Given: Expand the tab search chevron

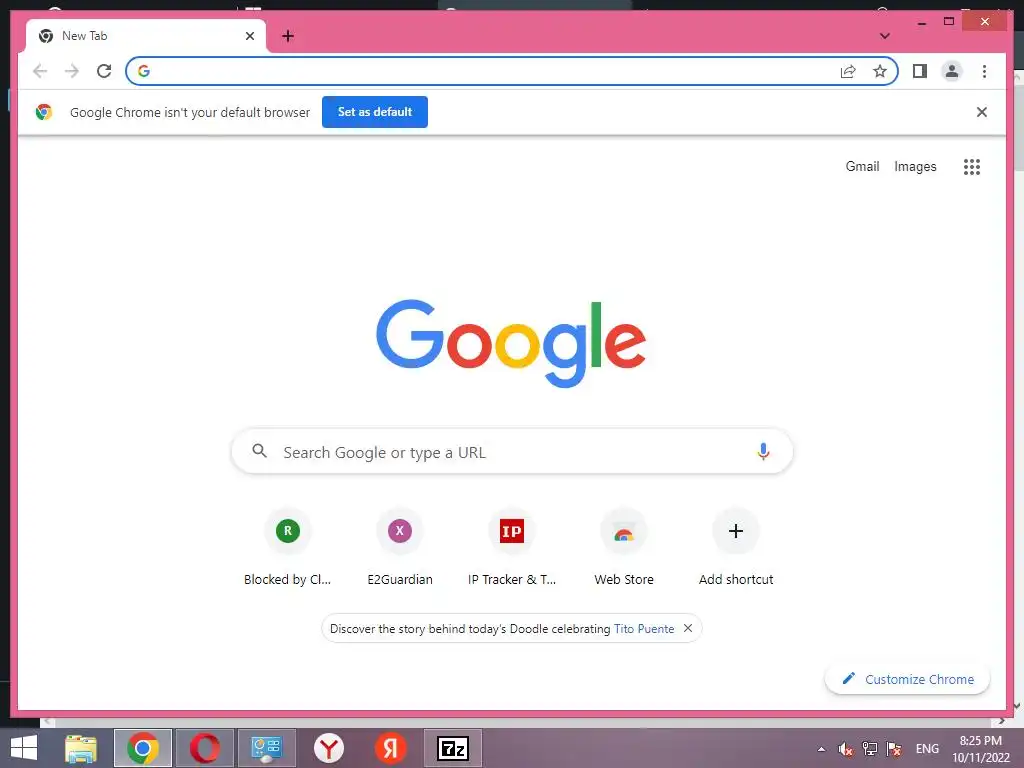Looking at the screenshot, I should [x=885, y=36].
